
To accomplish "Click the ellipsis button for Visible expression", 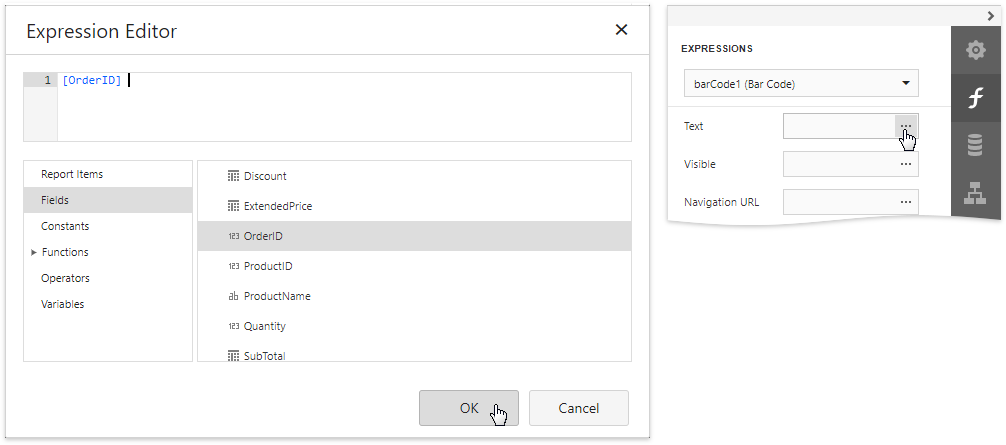I will tap(906, 164).
